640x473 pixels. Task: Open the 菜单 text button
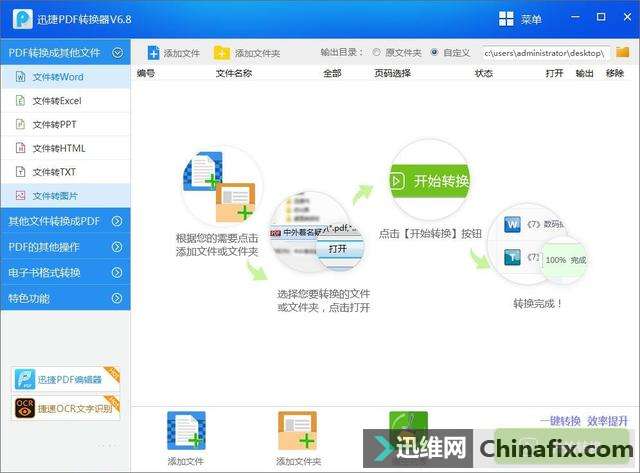click(x=531, y=19)
